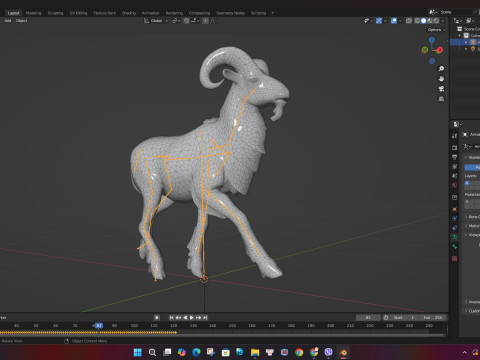Image resolution: width=480 pixels, height=360 pixels.
Task: Switch perspective/orthographic grid icon
Action: pyautogui.click(x=441, y=99)
